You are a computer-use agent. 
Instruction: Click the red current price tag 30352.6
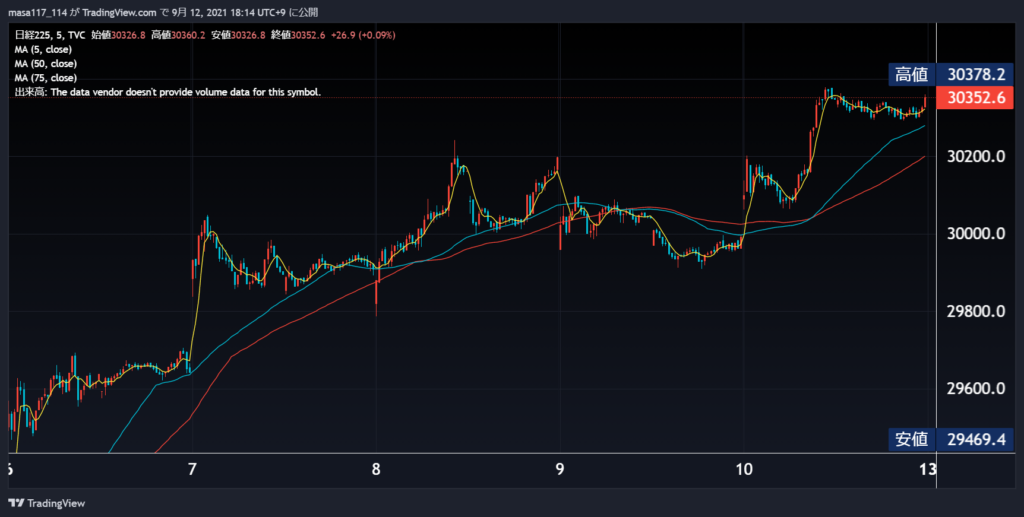click(975, 97)
